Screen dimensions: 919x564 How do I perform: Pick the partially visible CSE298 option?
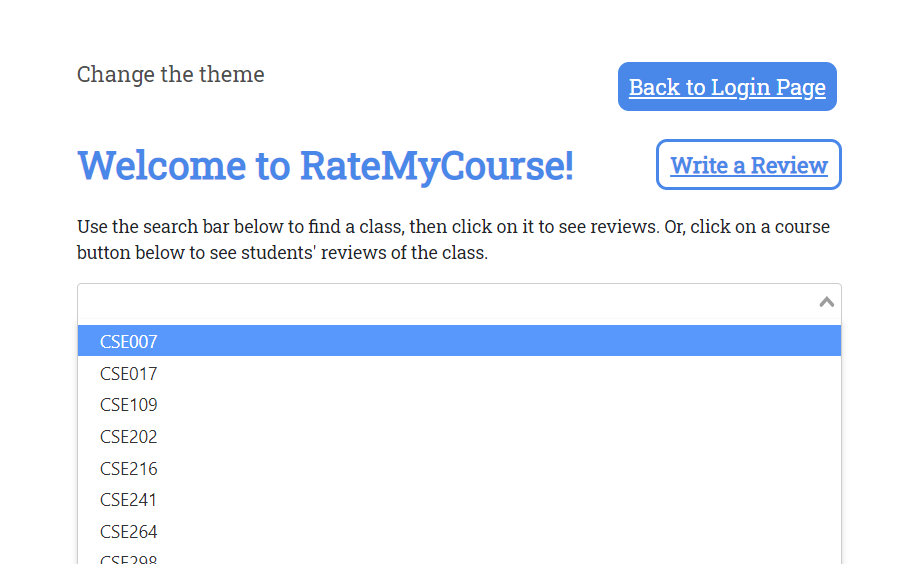click(129, 558)
